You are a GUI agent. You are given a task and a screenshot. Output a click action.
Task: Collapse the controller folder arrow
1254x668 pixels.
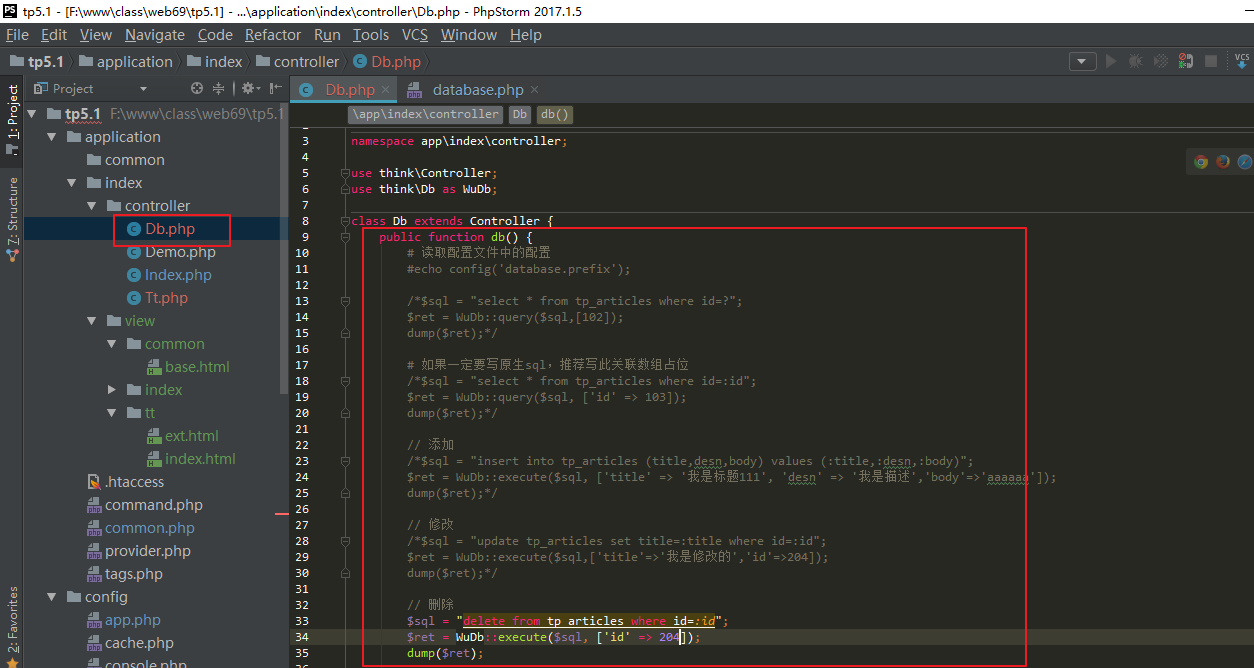[x=92, y=206]
